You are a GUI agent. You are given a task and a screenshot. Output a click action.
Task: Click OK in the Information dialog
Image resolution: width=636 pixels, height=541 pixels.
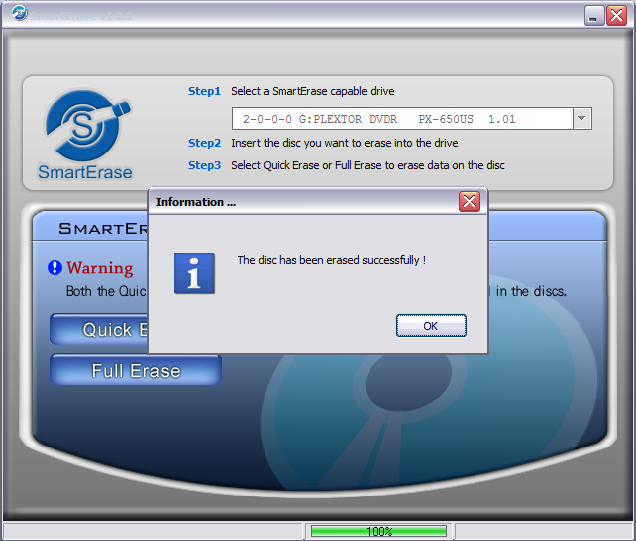tap(431, 326)
